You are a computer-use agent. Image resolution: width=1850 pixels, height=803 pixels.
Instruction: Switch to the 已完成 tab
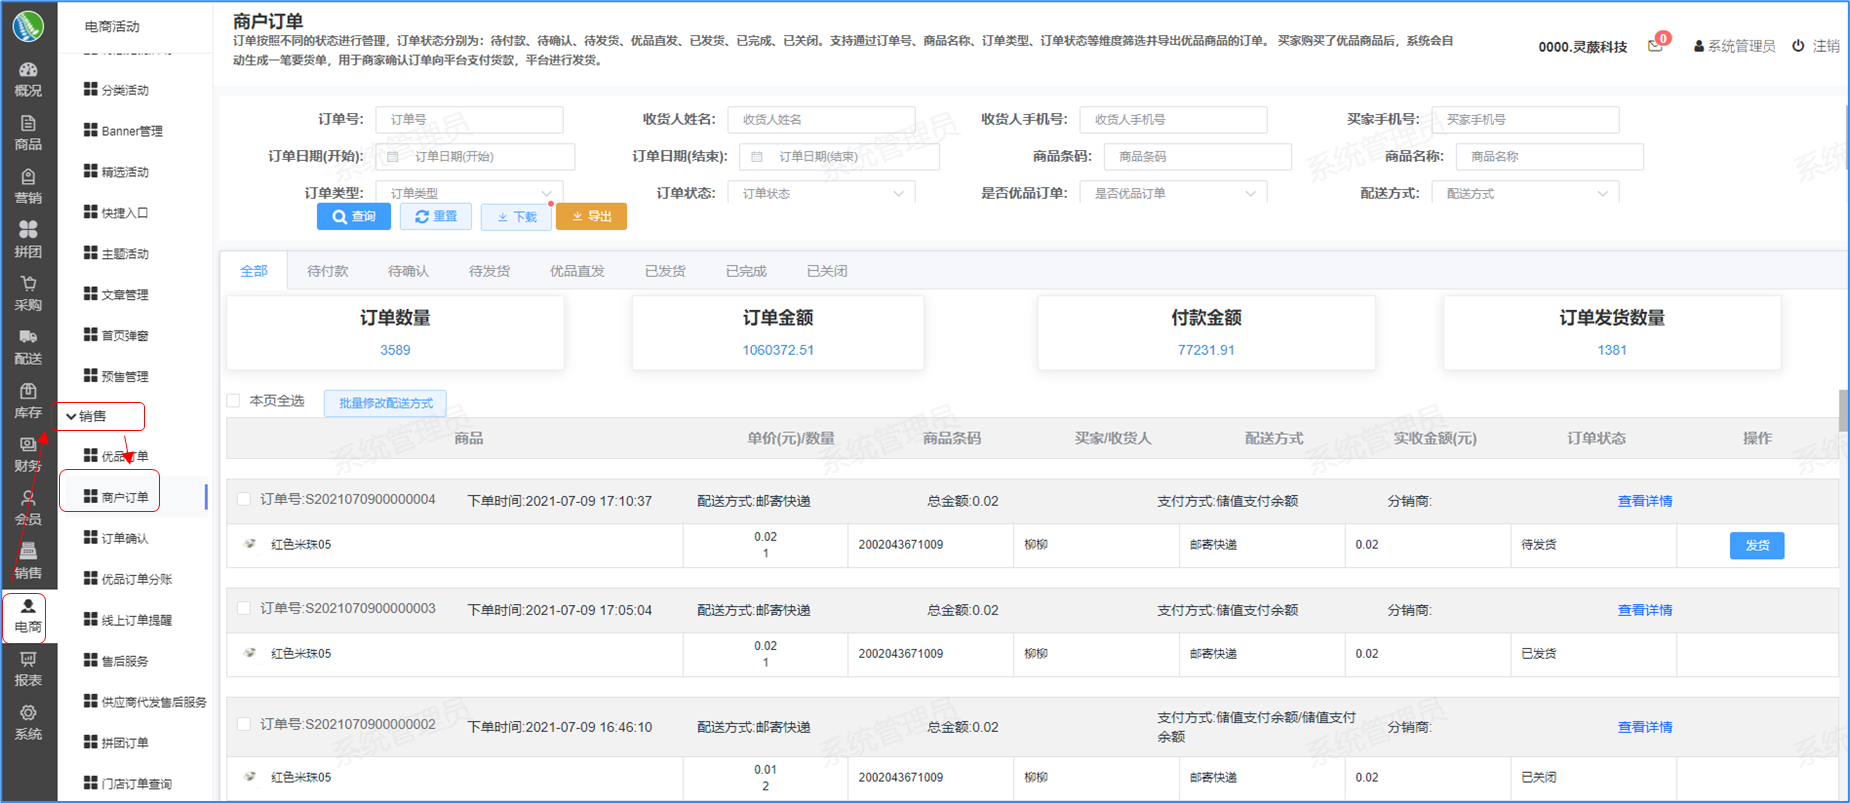point(746,271)
